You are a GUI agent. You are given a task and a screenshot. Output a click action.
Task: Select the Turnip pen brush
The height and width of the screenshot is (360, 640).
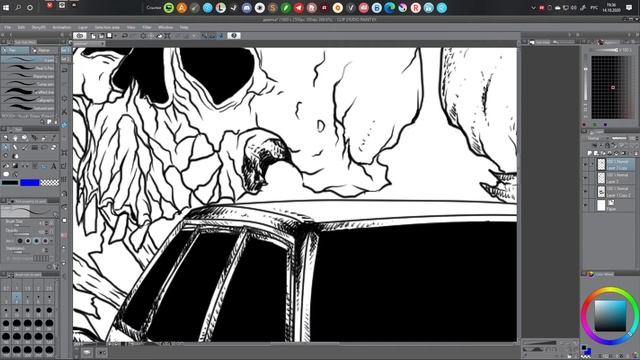[x=28, y=84]
